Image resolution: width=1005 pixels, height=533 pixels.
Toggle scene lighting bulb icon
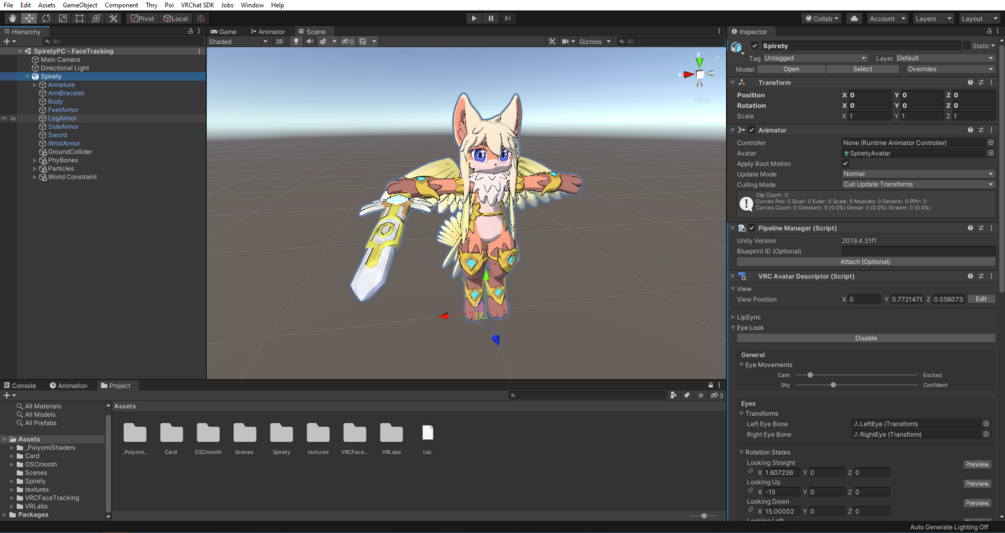pyautogui.click(x=295, y=42)
